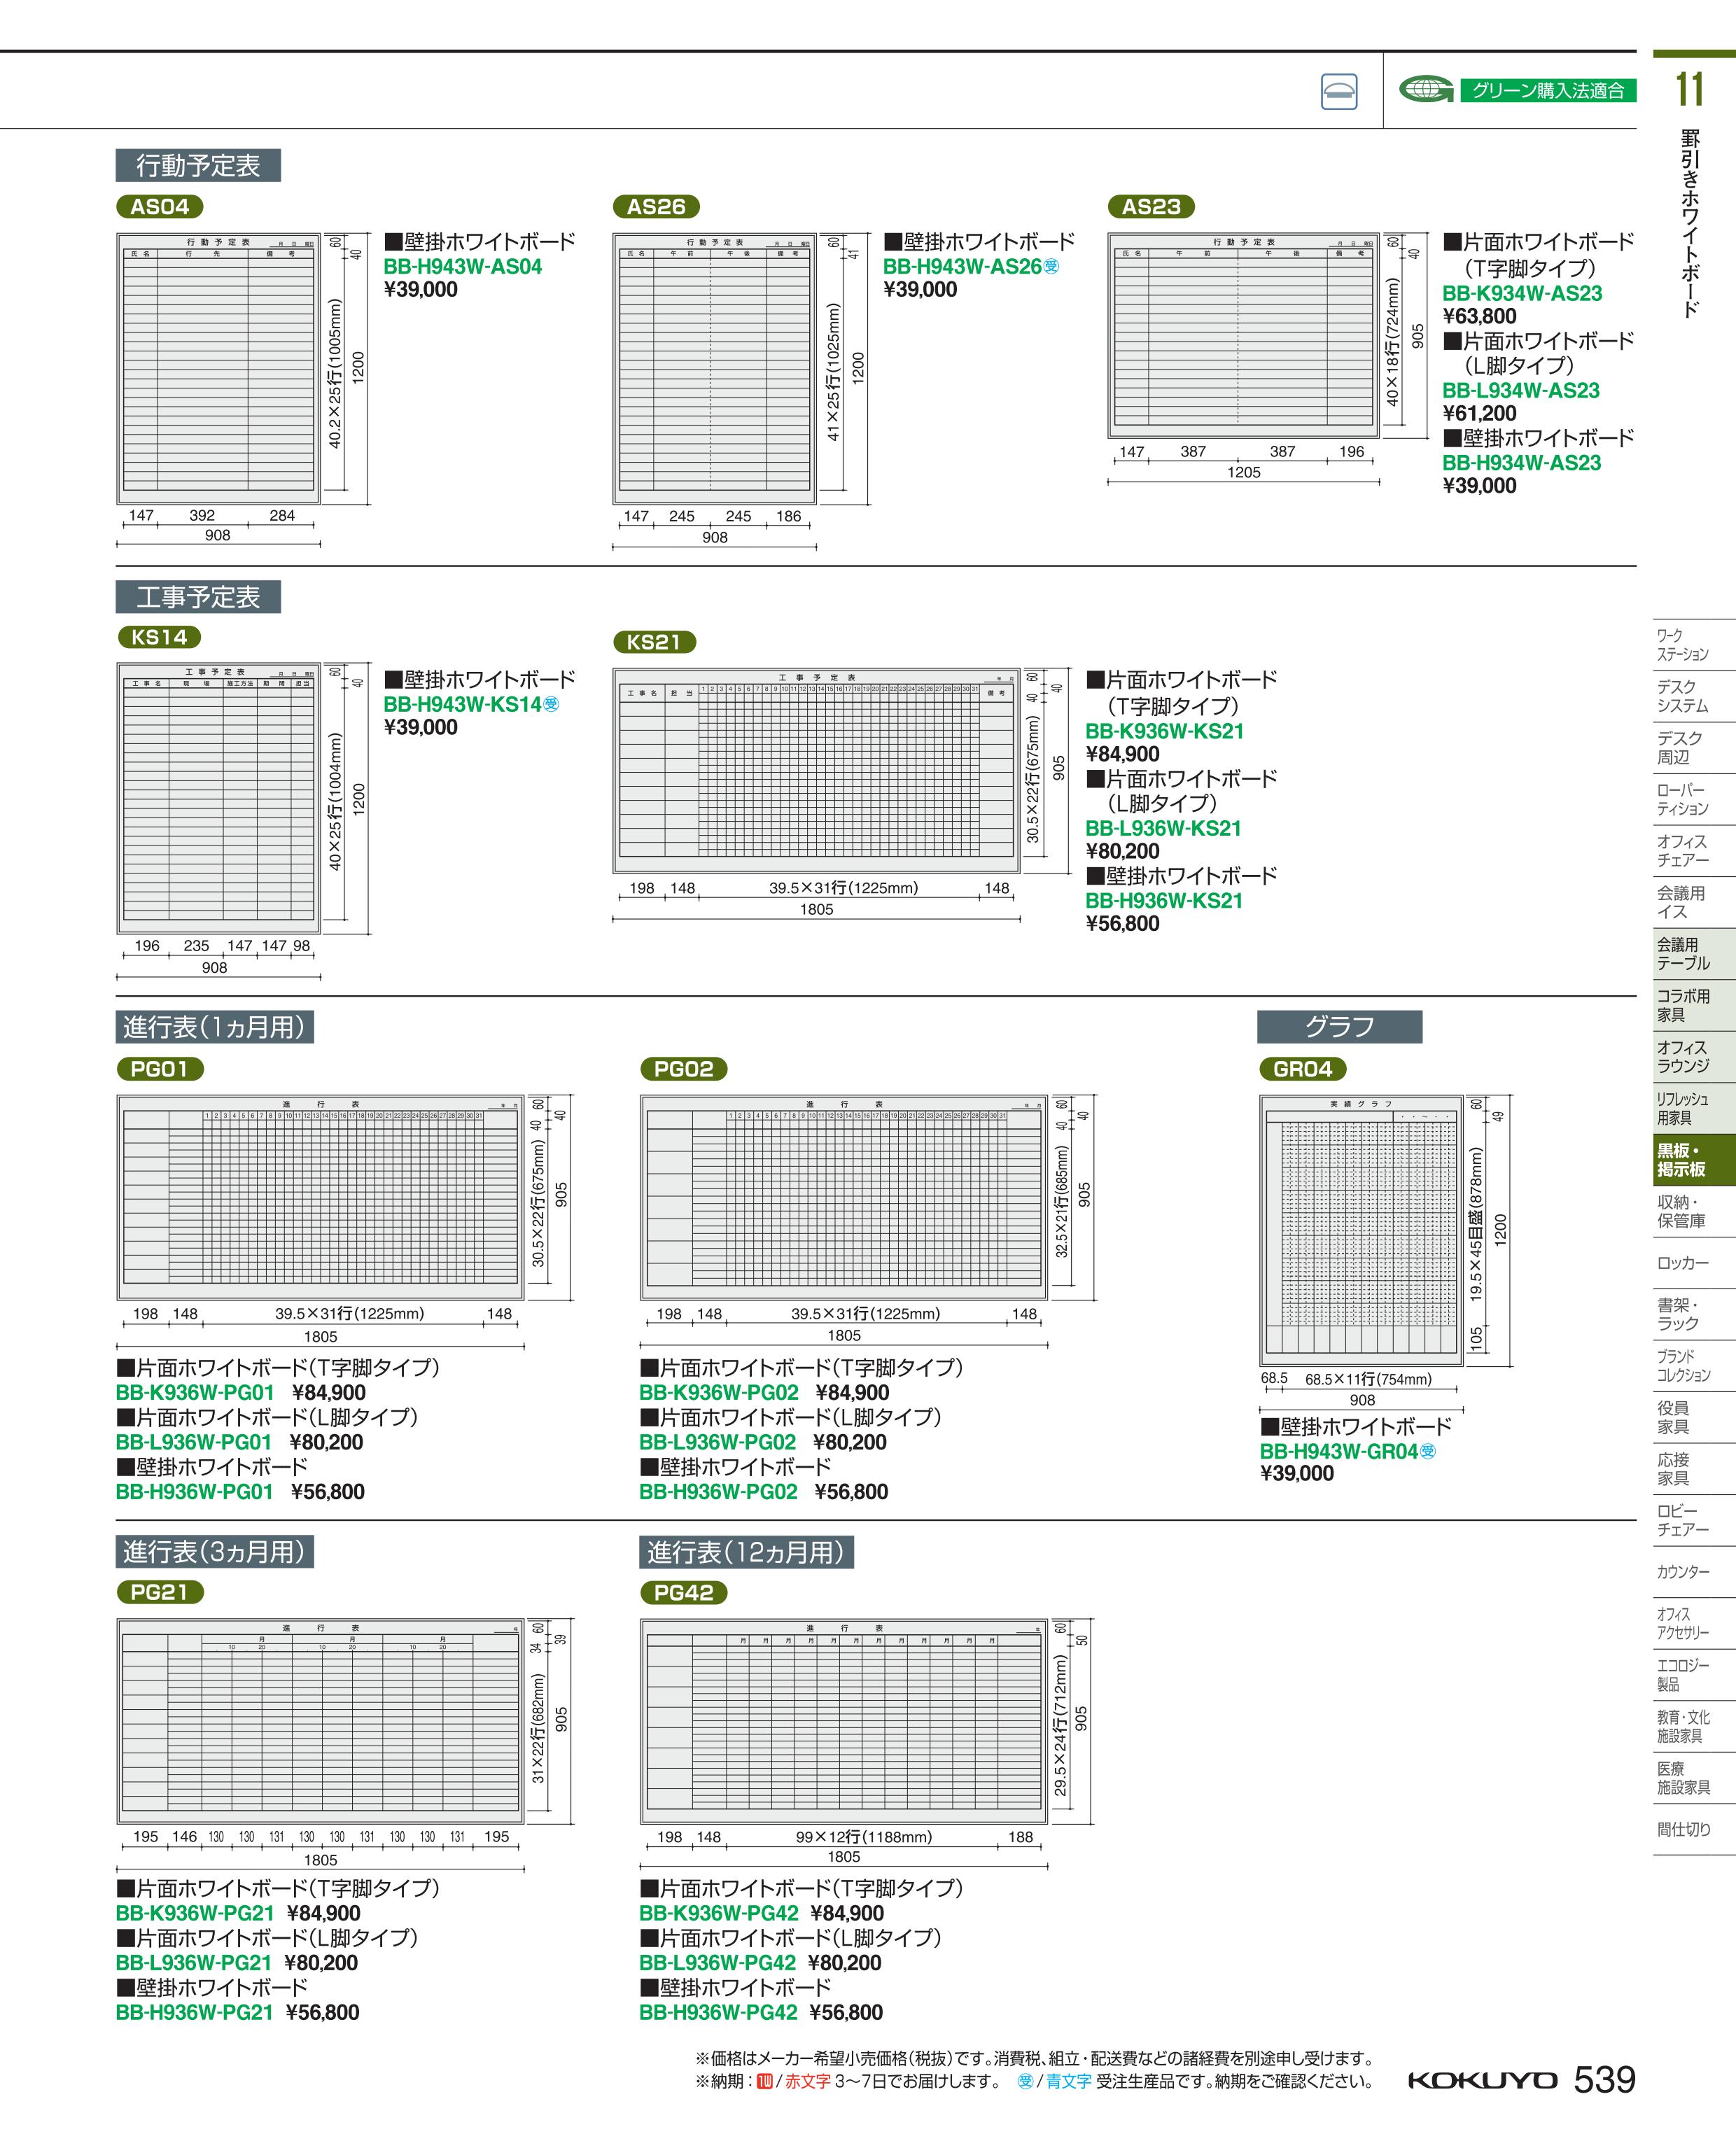The image size is (1736, 2141).
Task: Click the AS23 model badge
Action: 1152,207
